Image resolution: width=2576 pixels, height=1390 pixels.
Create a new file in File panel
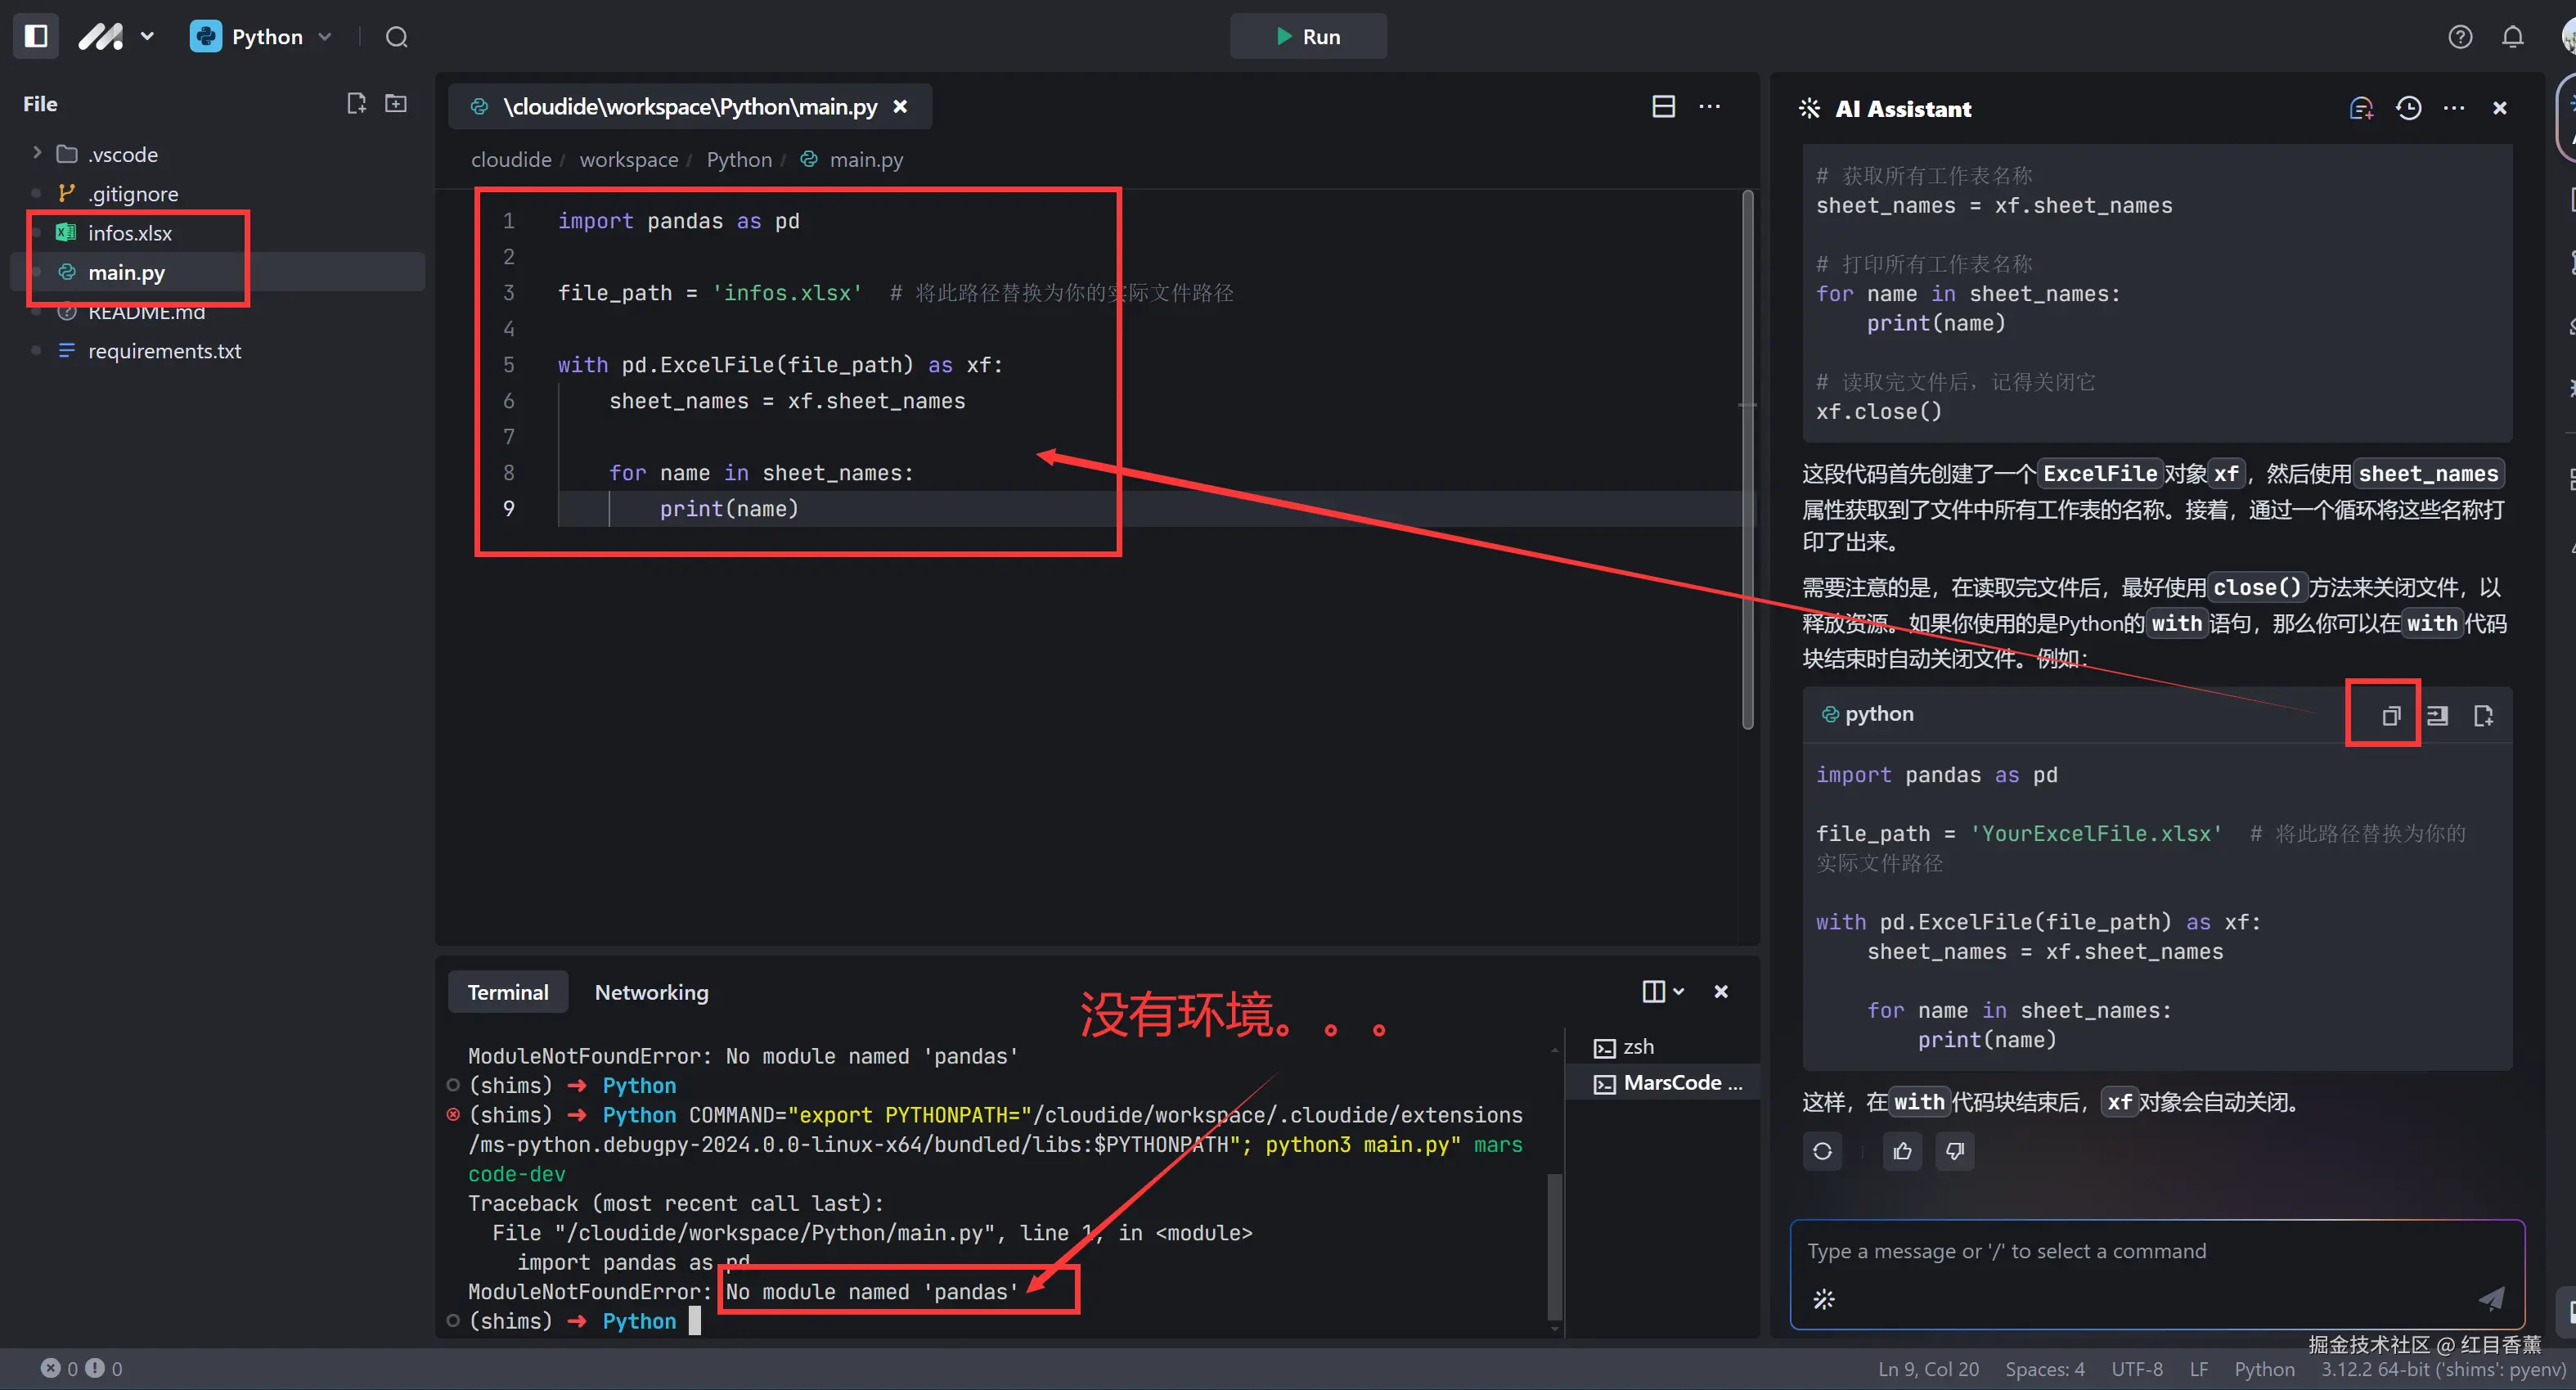(356, 103)
